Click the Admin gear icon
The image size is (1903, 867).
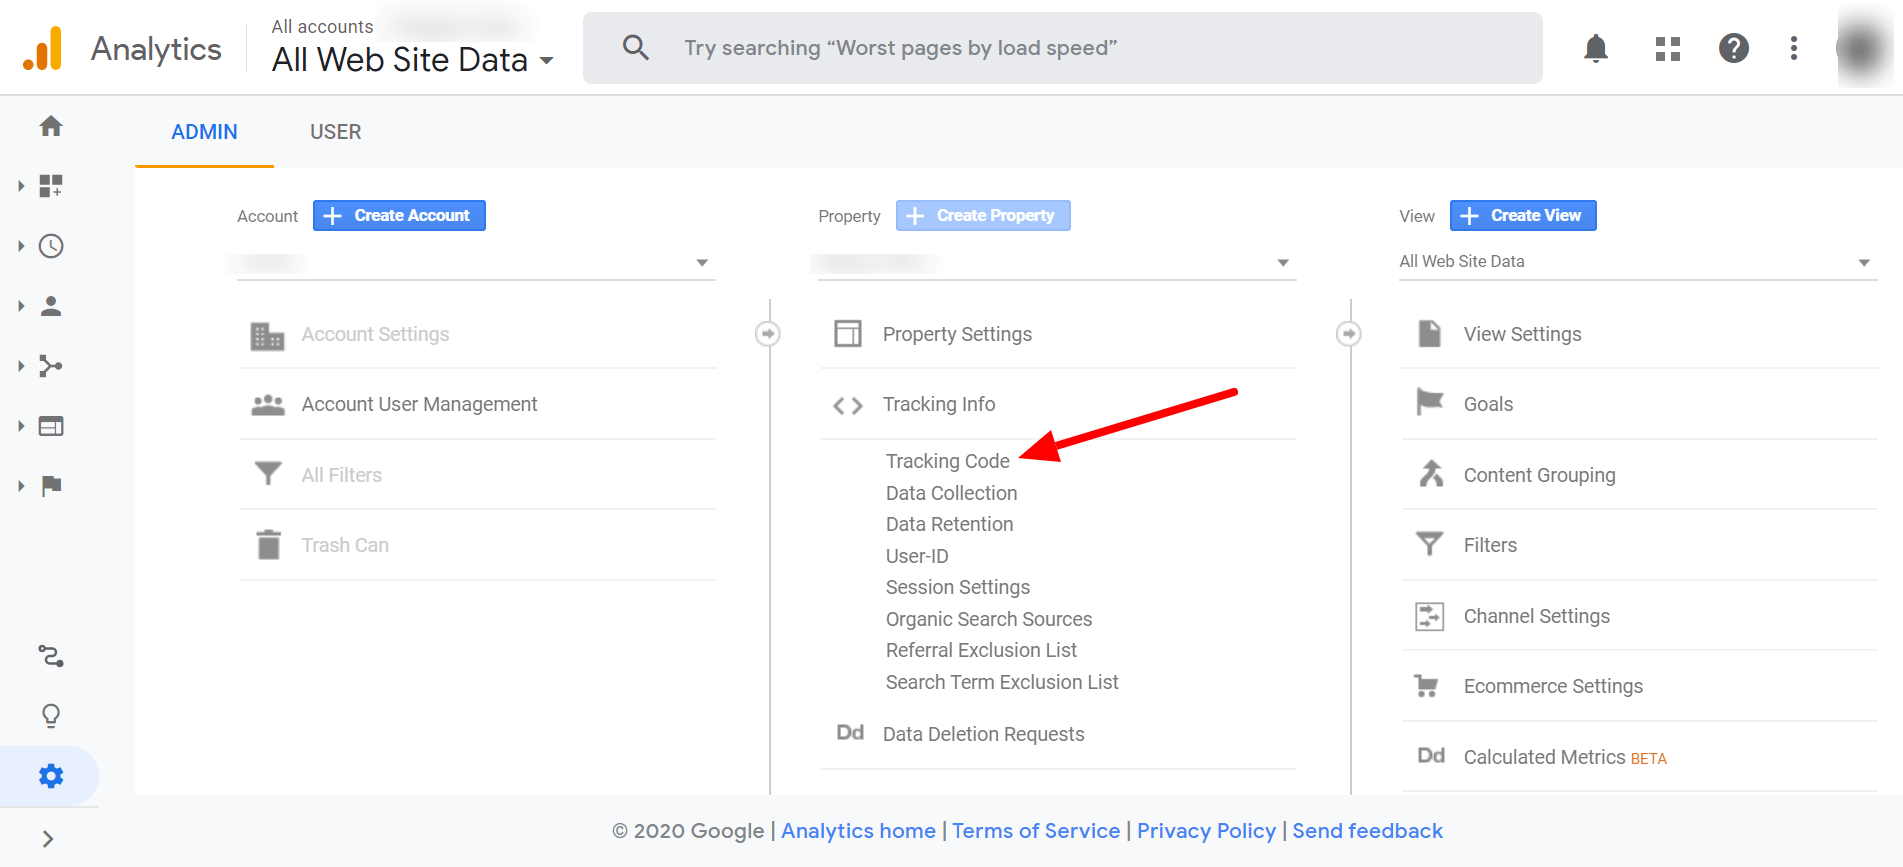click(x=51, y=776)
